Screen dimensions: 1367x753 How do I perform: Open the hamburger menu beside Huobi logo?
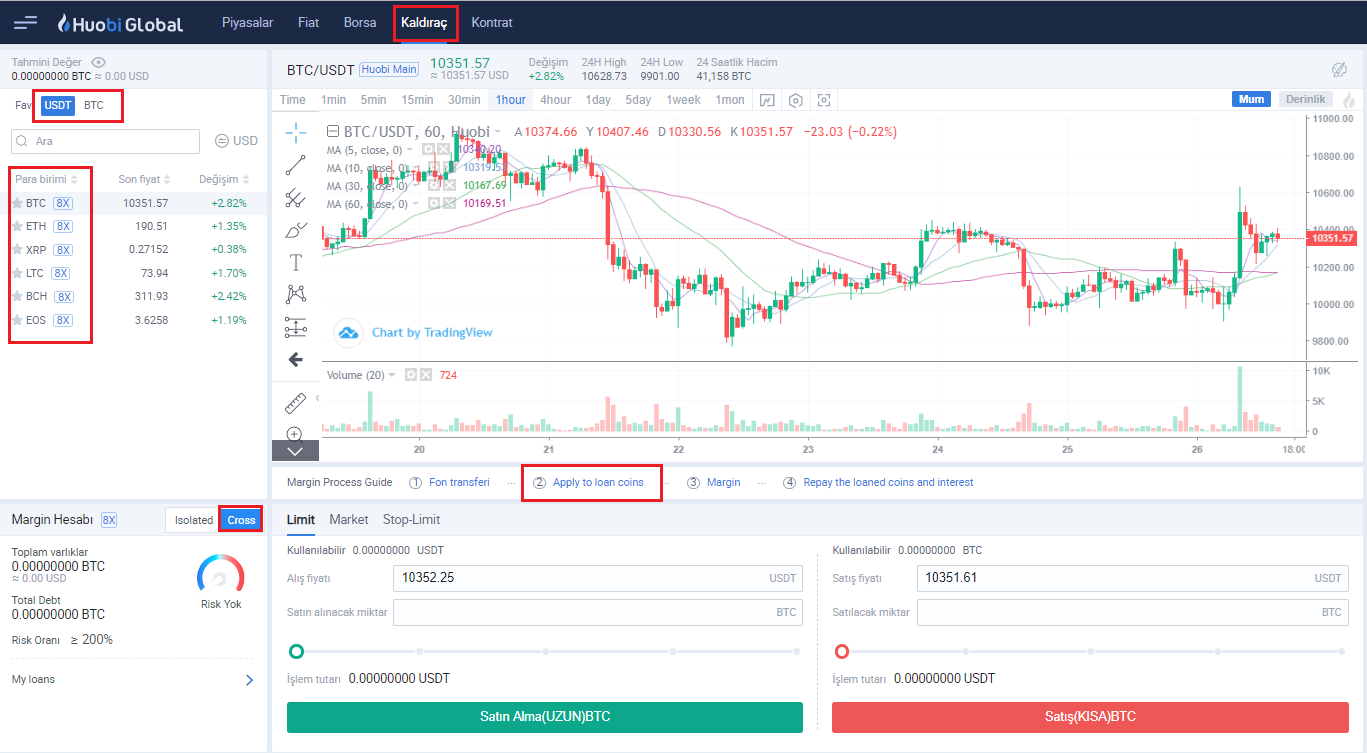click(x=26, y=22)
